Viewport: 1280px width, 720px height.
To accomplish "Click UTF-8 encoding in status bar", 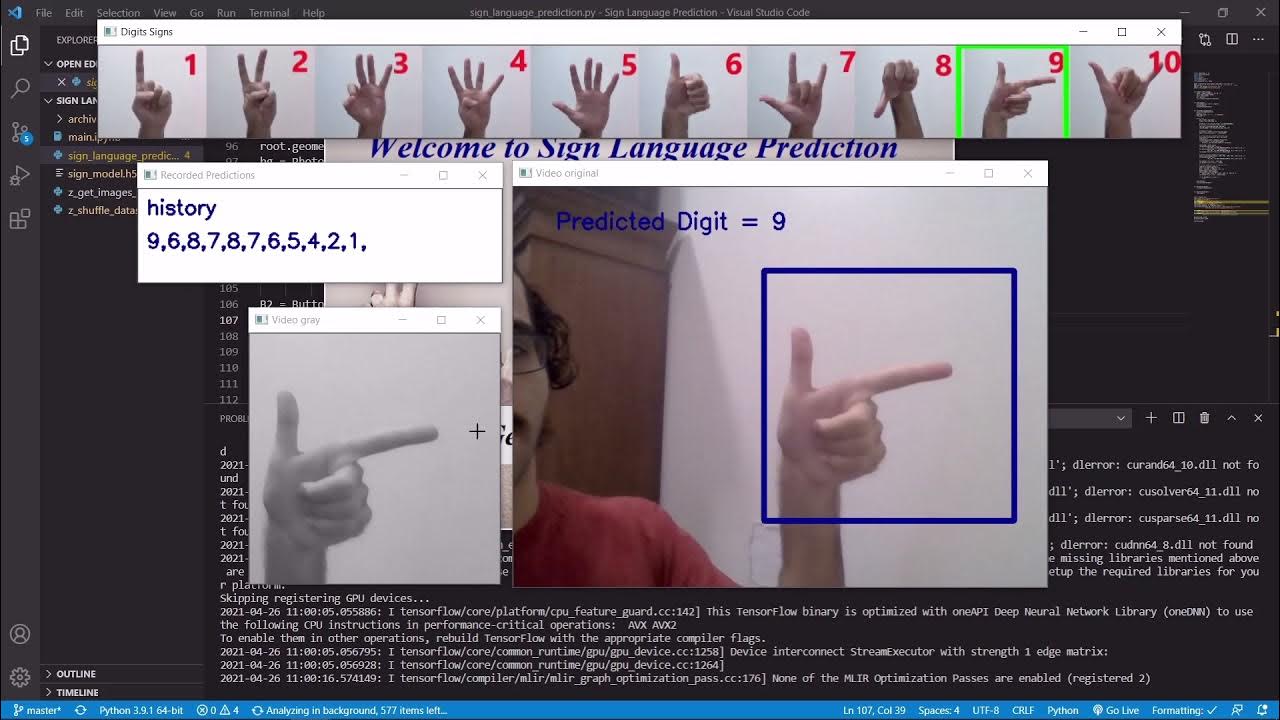I will (985, 710).
